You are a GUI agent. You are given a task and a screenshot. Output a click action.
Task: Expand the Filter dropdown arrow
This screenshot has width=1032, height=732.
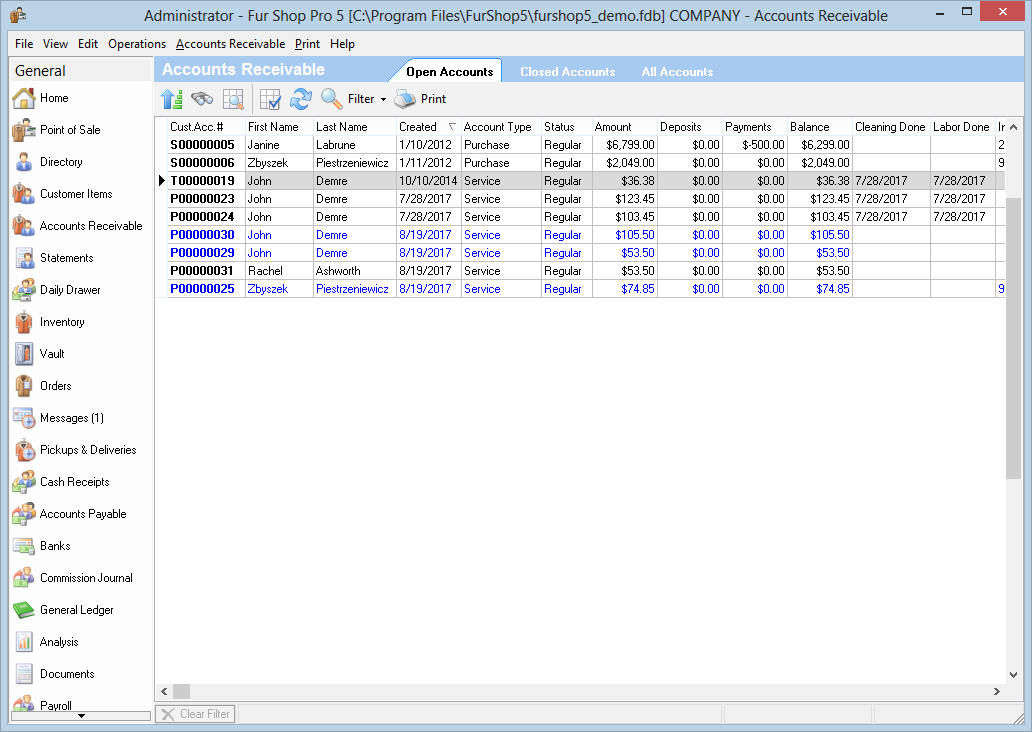click(383, 100)
